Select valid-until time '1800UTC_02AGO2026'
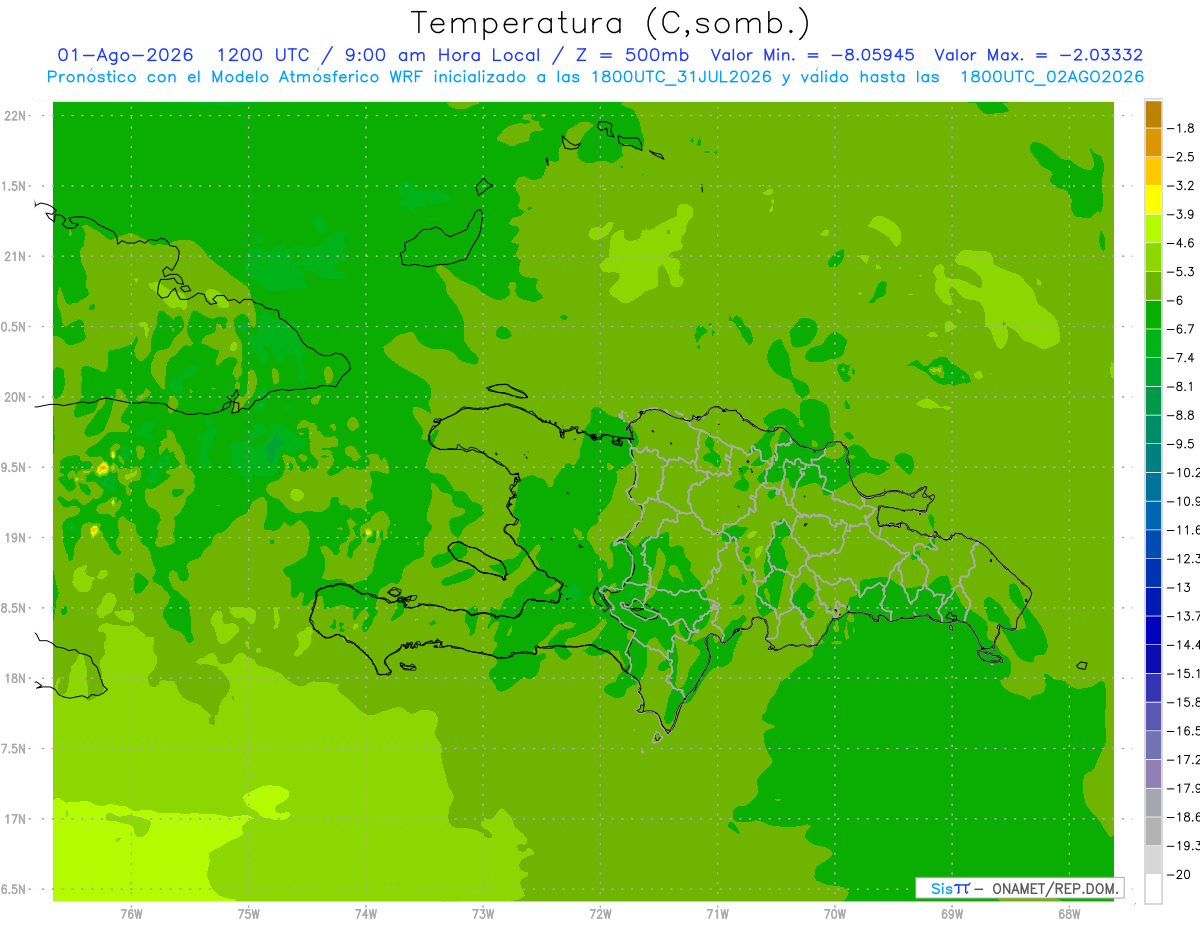The width and height of the screenshot is (1200, 927). point(1052,77)
